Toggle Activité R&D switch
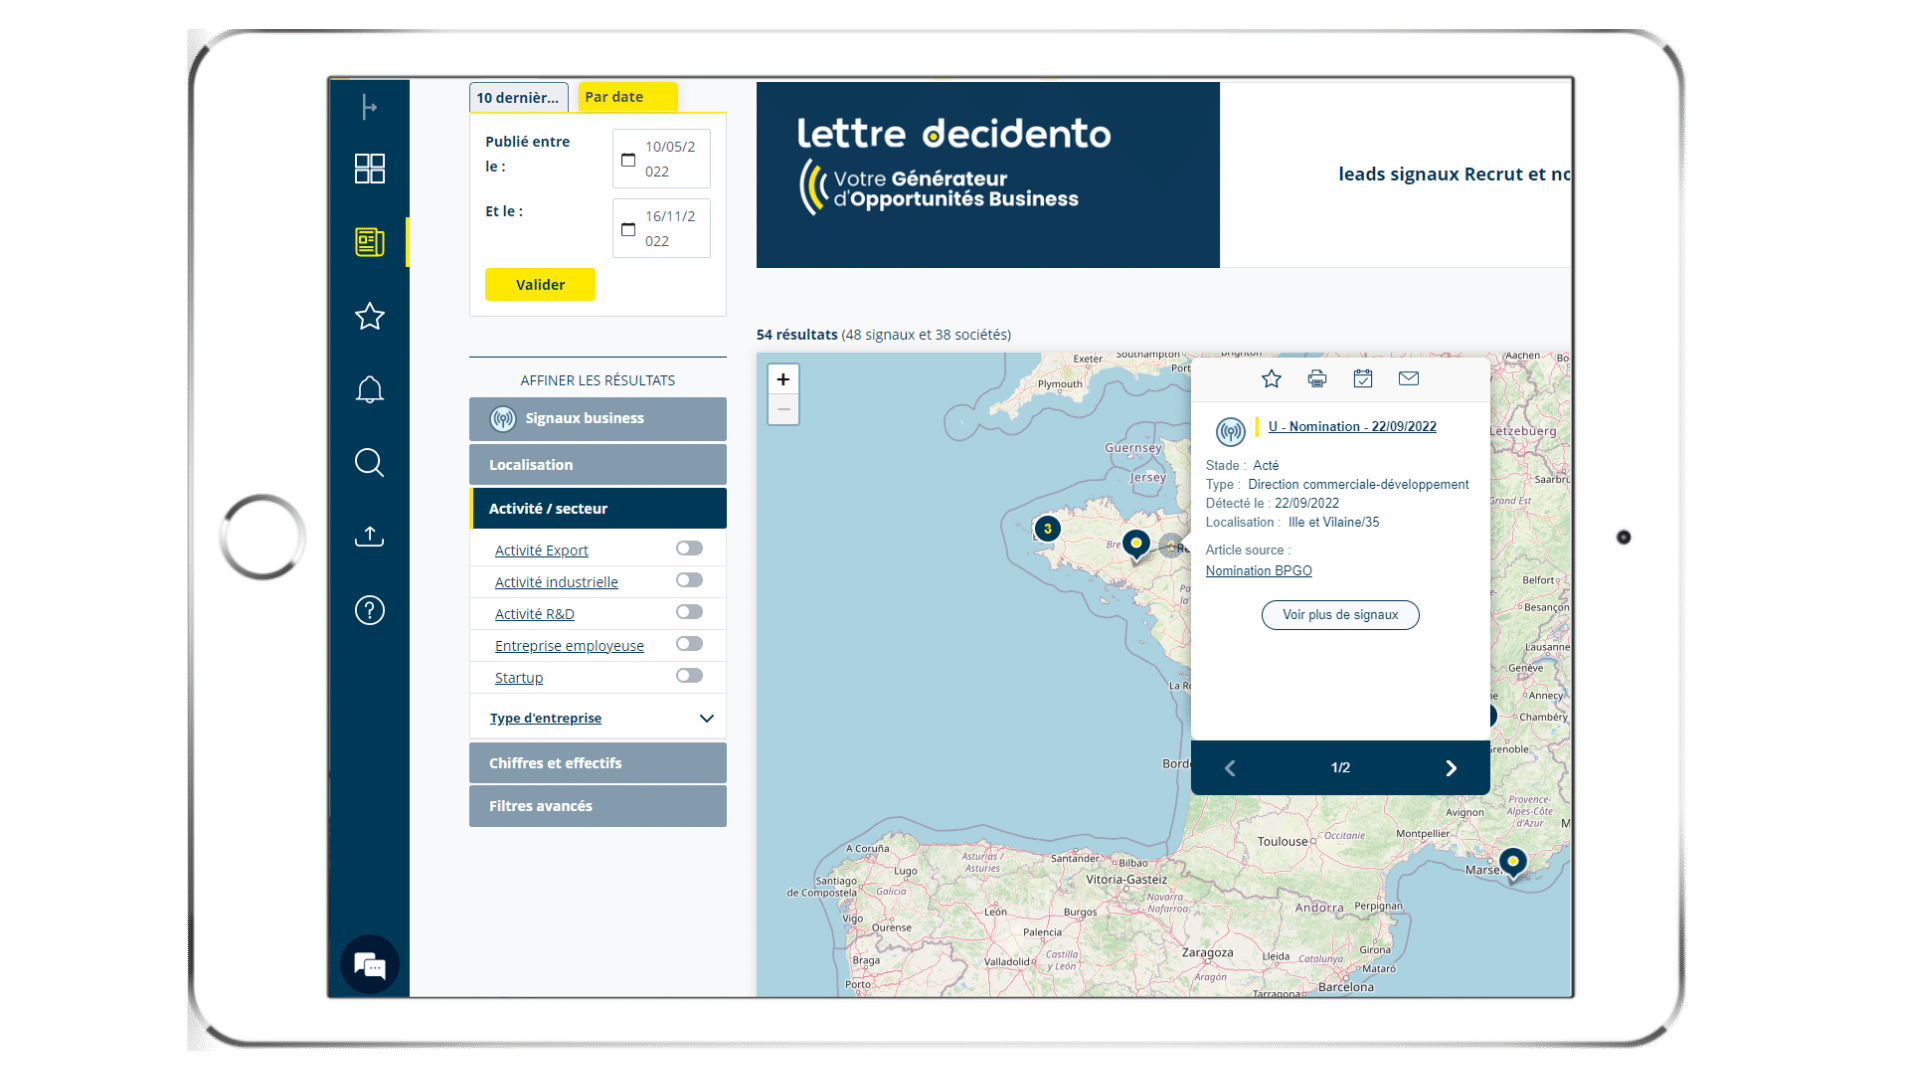1920x1080 pixels. pyautogui.click(x=689, y=612)
